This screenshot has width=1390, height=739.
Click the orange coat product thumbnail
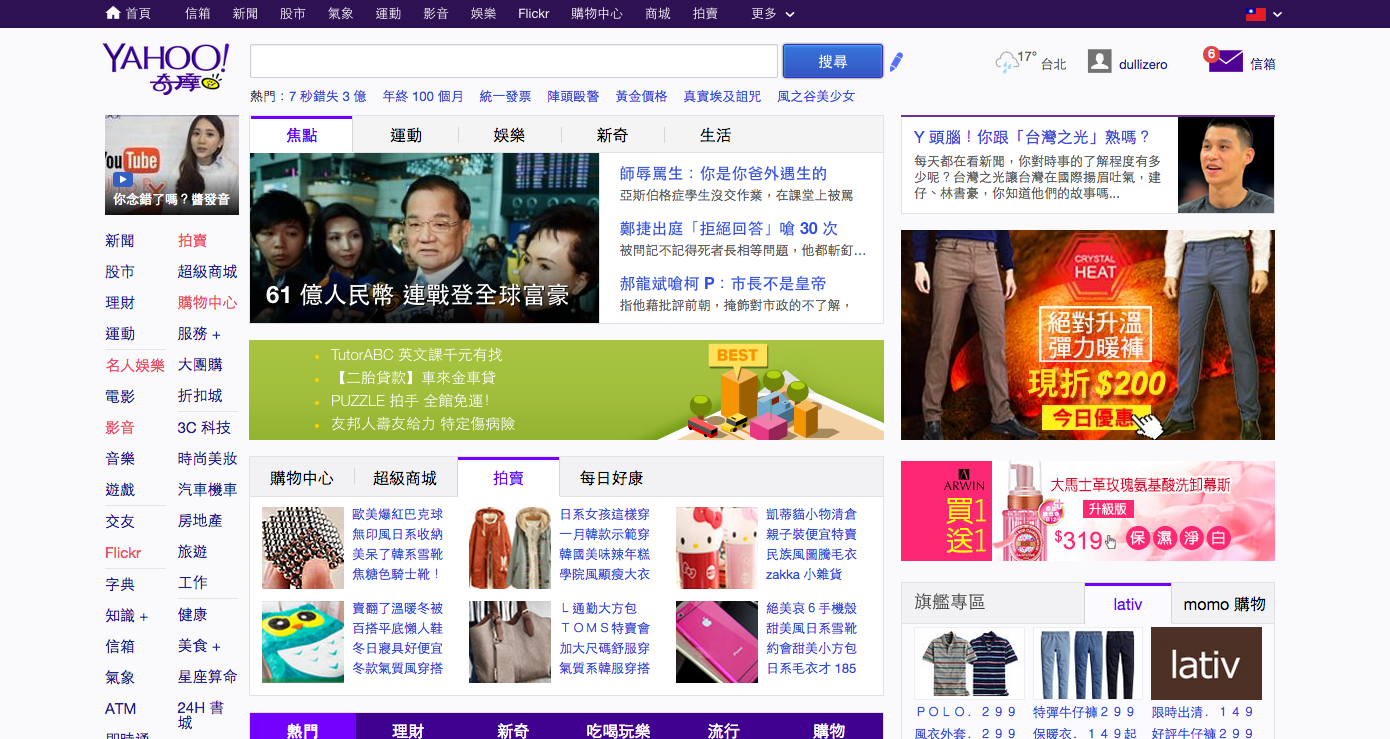coord(510,548)
